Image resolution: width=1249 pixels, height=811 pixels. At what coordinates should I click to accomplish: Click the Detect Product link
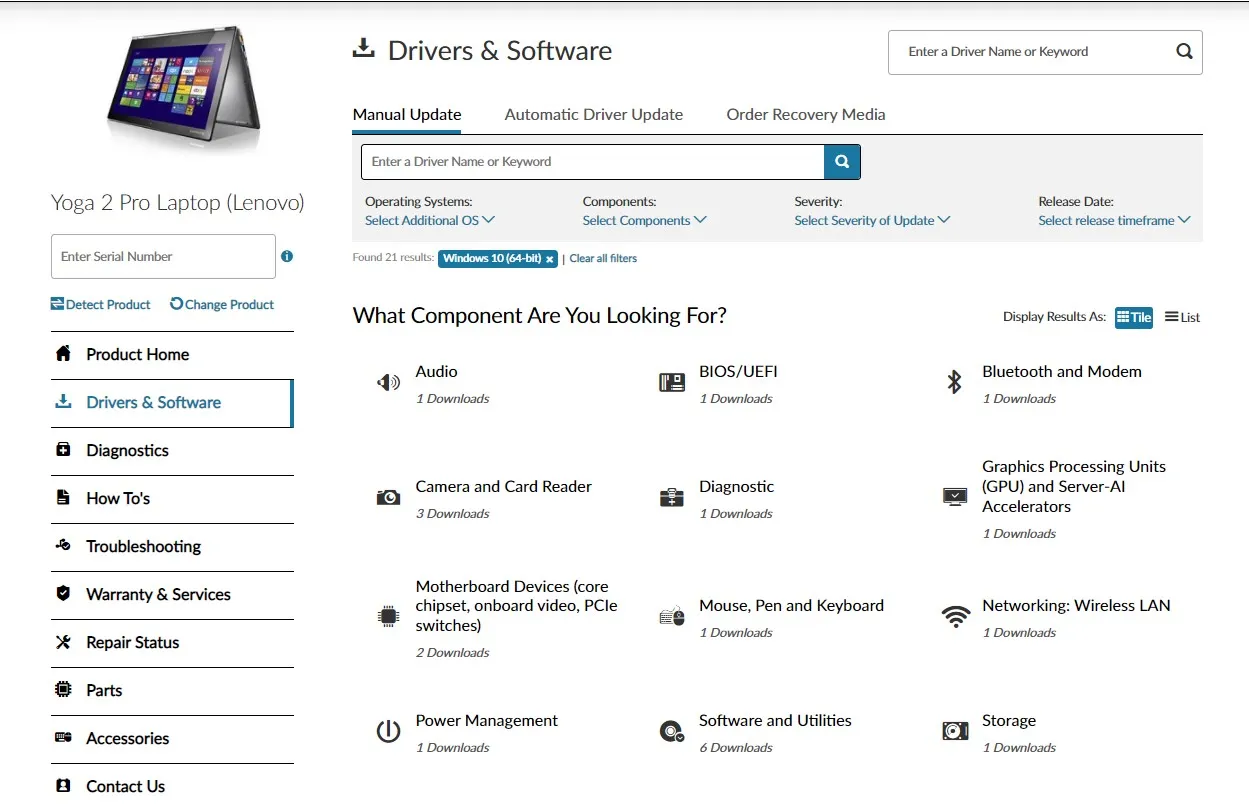click(101, 304)
